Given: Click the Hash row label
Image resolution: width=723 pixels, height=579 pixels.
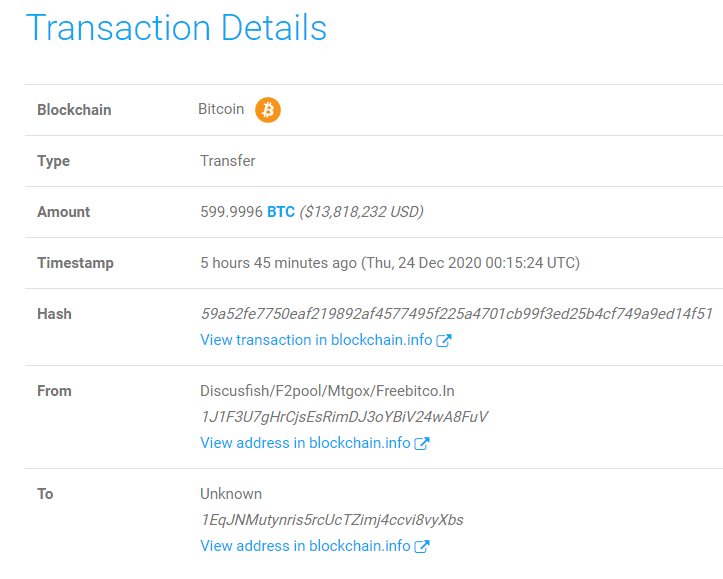Looking at the screenshot, I should [x=54, y=314].
